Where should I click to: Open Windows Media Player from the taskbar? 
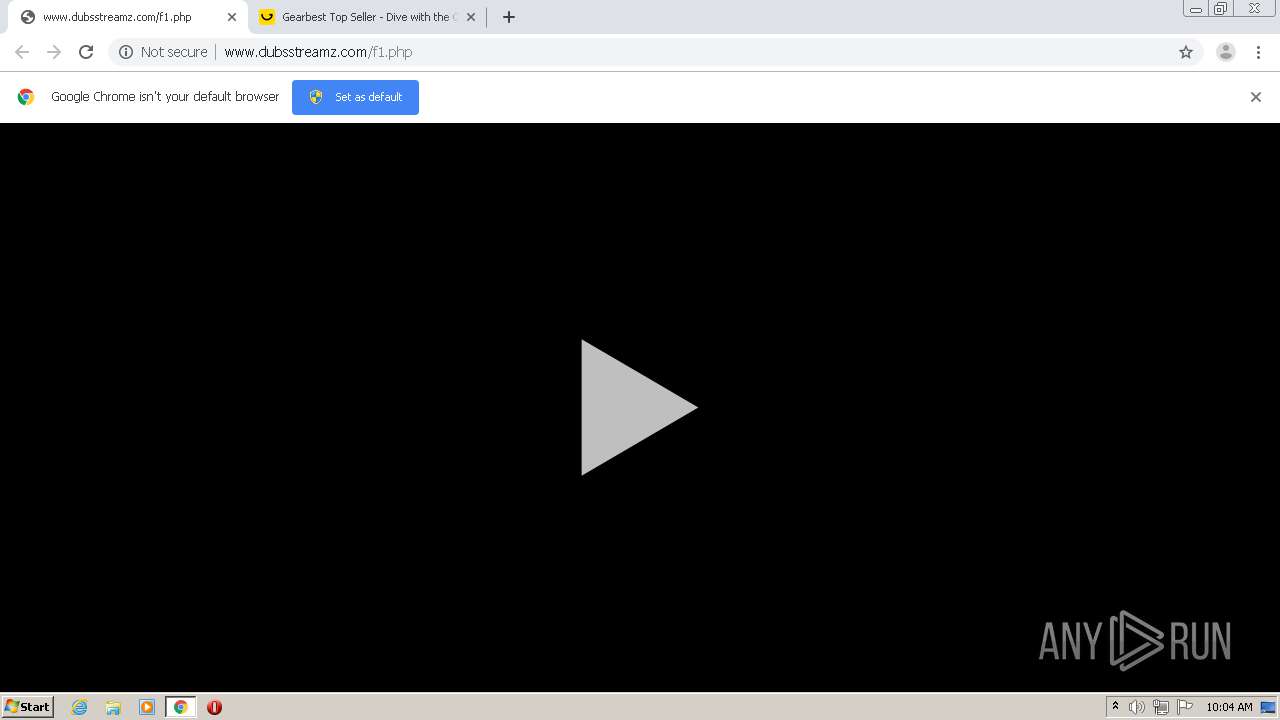coord(147,707)
